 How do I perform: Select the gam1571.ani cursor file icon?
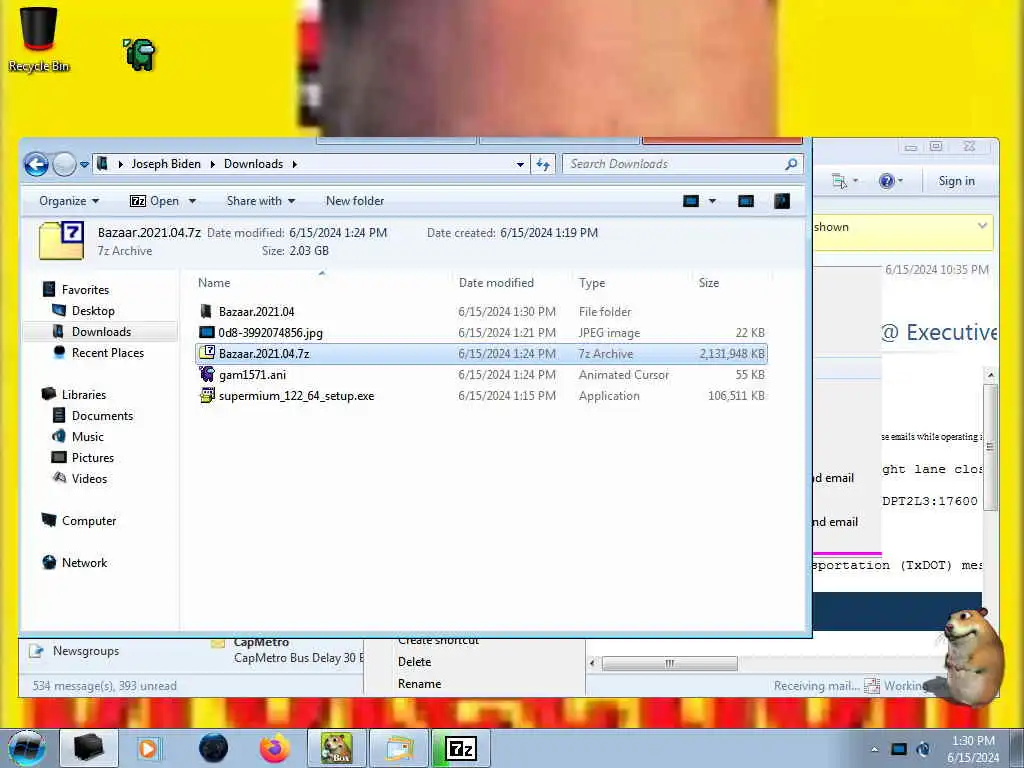click(x=206, y=374)
